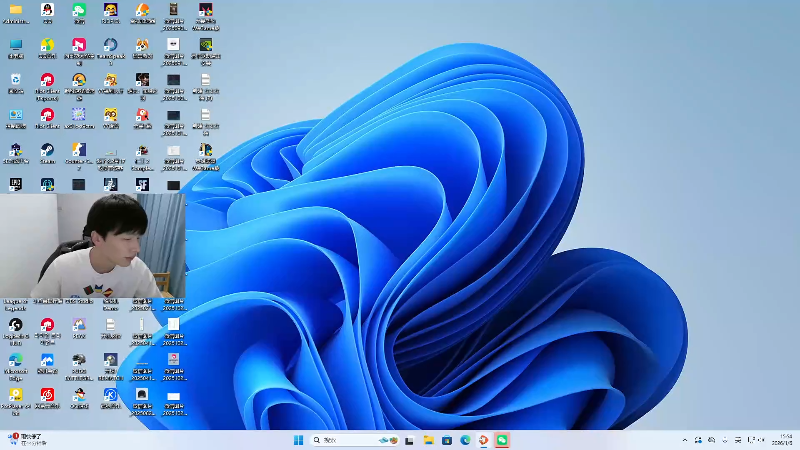Select the red NetEase Cloud Music icon

click(47, 395)
